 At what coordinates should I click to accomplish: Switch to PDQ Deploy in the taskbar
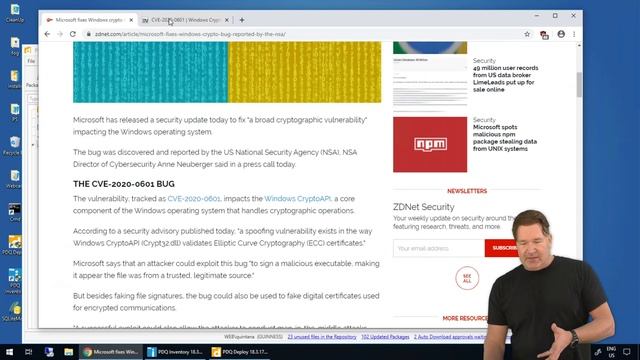pyautogui.click(x=240, y=352)
